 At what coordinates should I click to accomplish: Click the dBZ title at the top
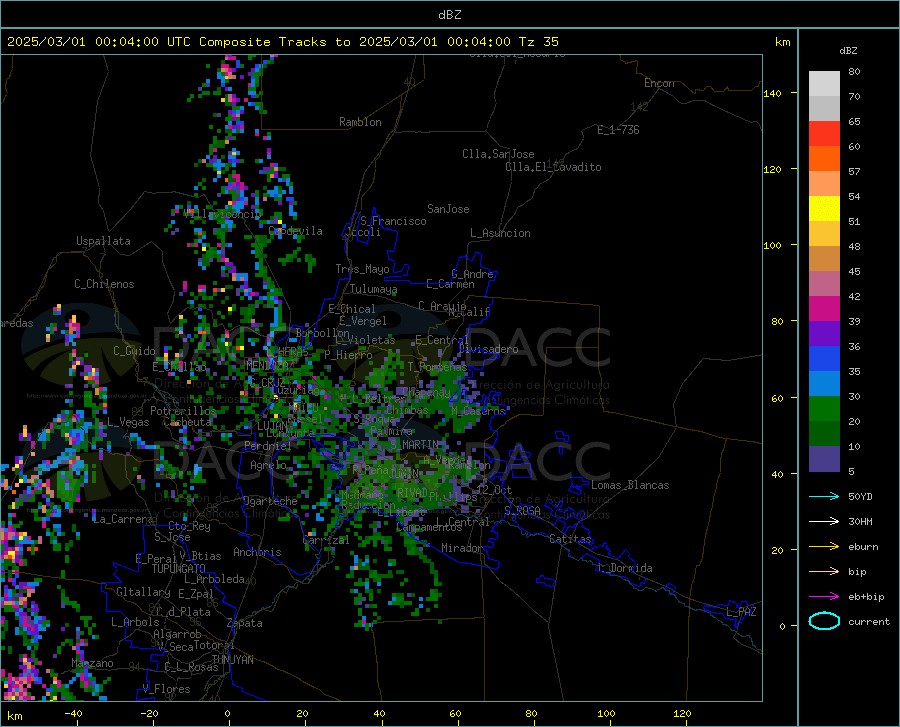pos(449,15)
